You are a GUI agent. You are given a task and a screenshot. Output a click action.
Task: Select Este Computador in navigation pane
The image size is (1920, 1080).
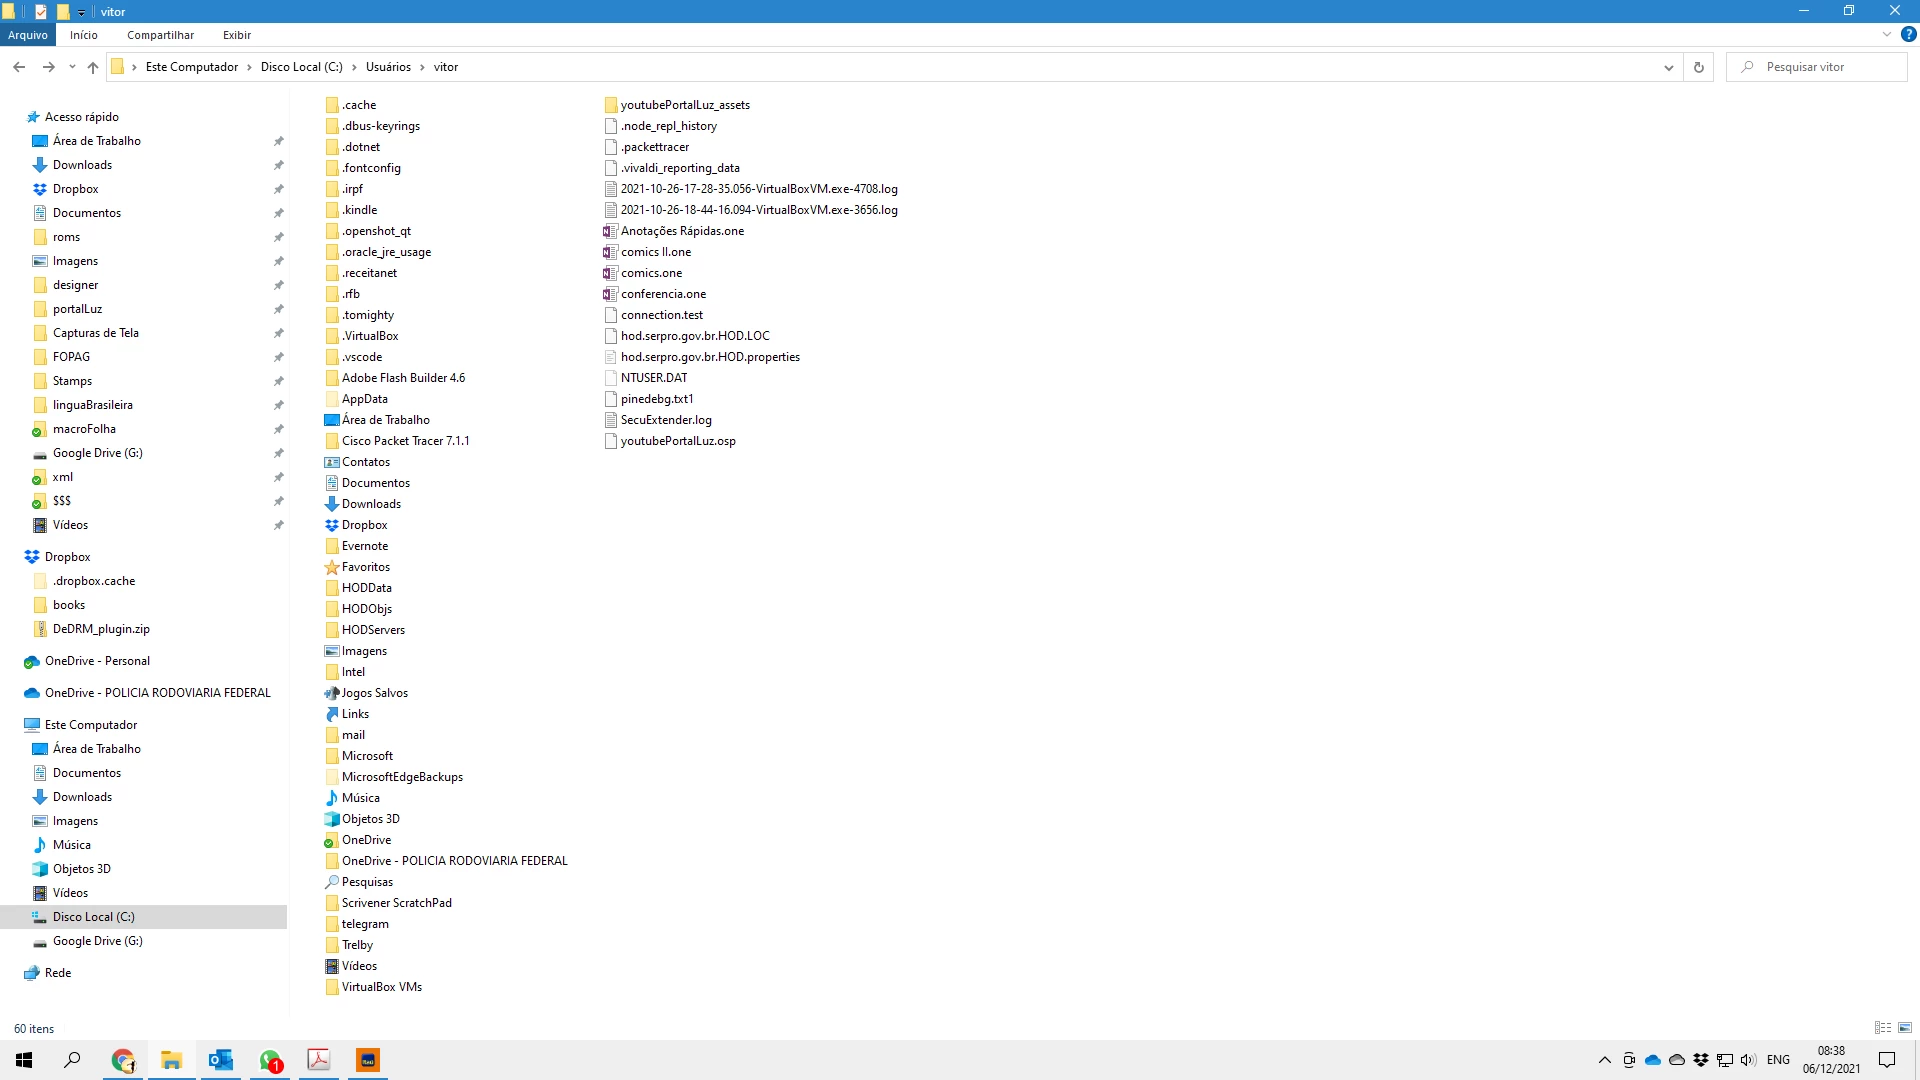pyautogui.click(x=91, y=725)
